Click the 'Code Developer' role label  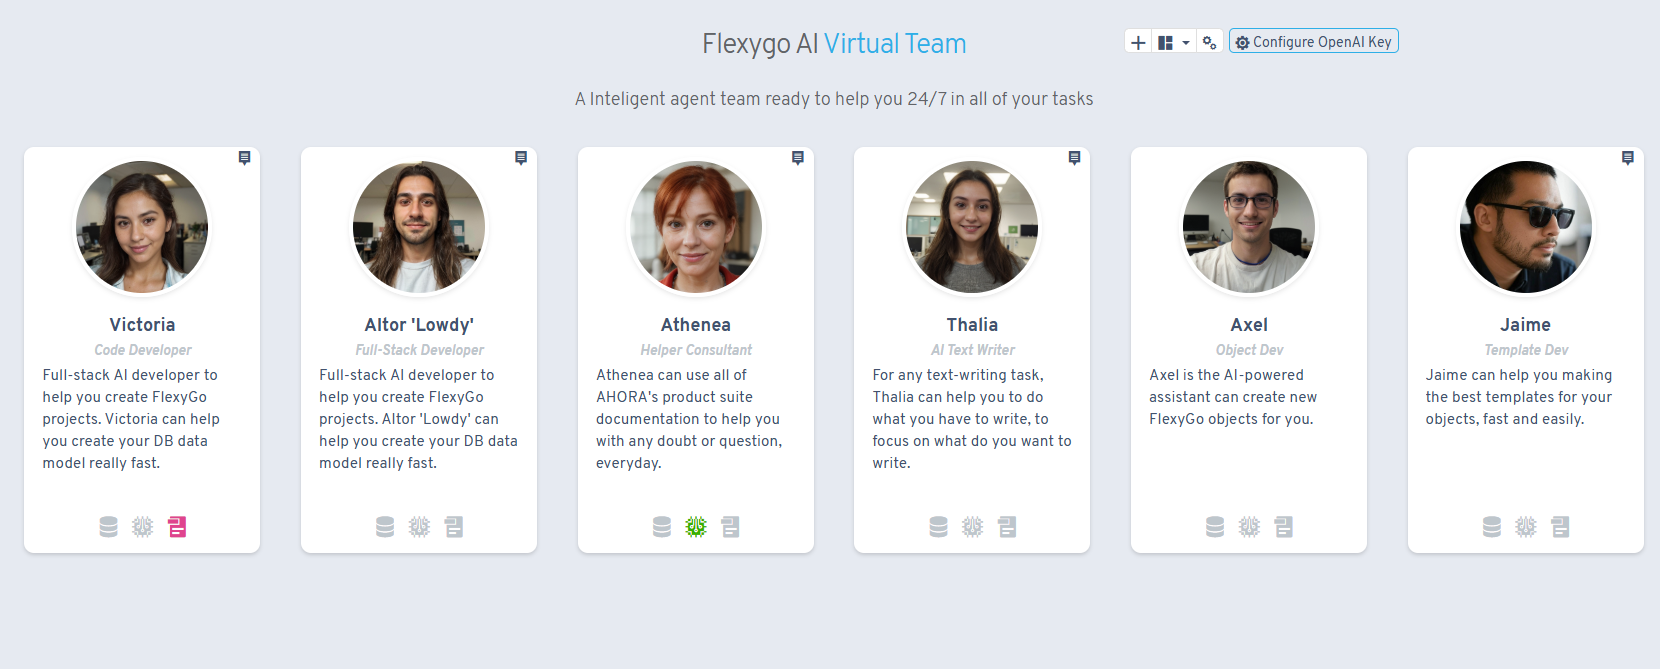pyautogui.click(x=142, y=350)
